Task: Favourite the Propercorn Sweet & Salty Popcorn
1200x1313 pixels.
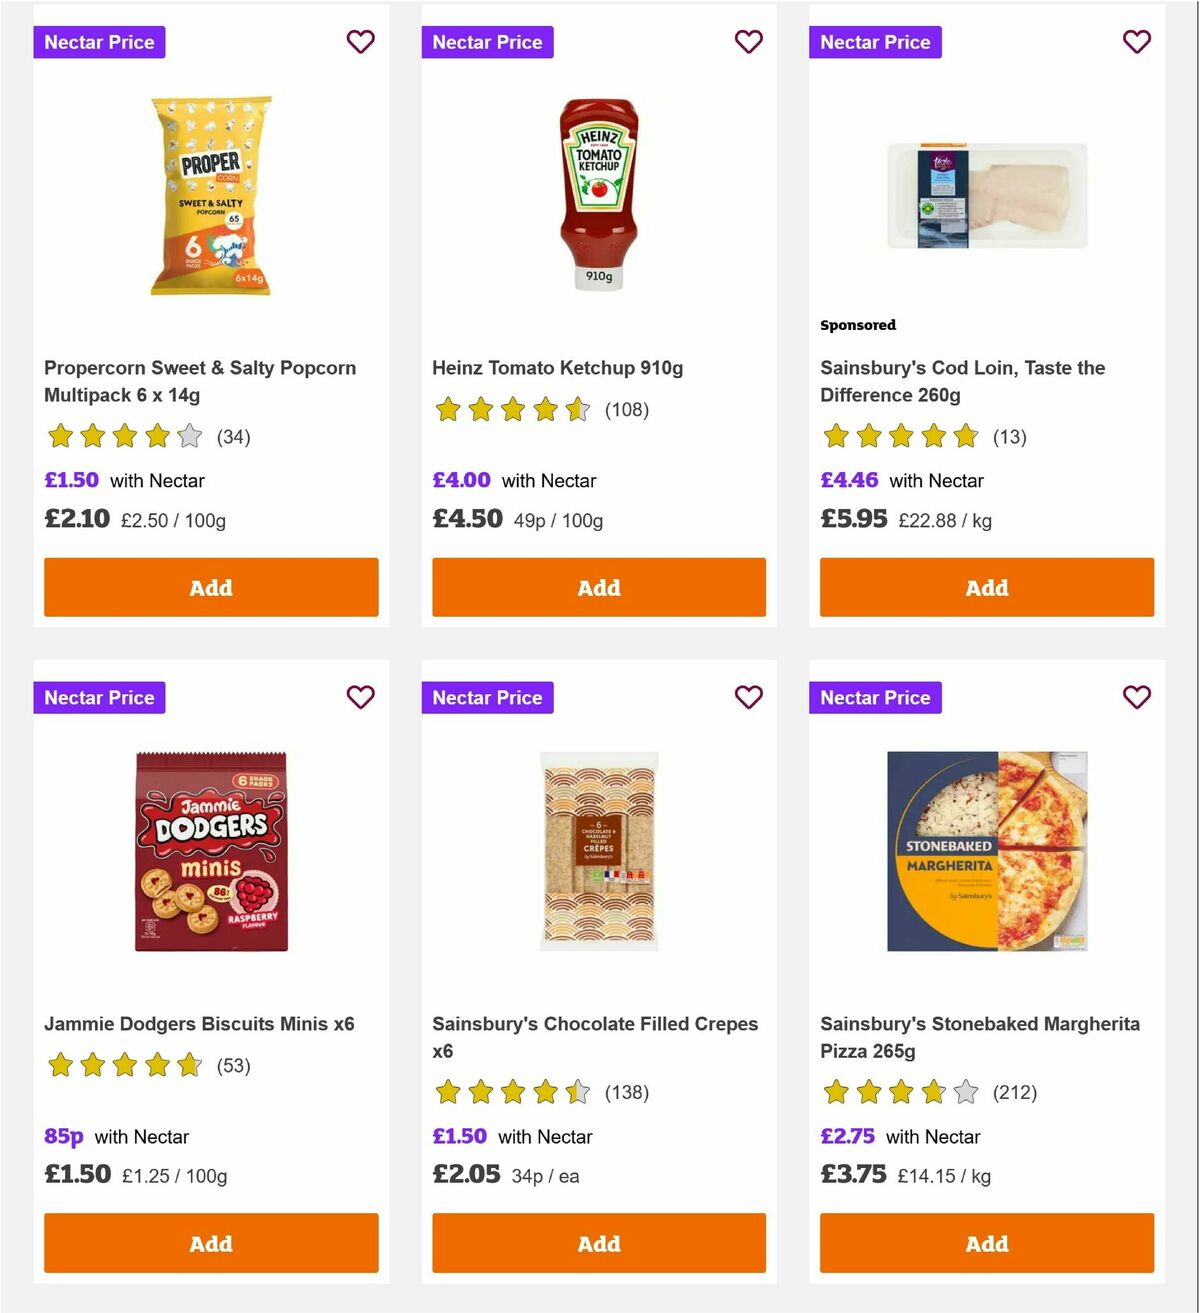Action: pos(360,42)
